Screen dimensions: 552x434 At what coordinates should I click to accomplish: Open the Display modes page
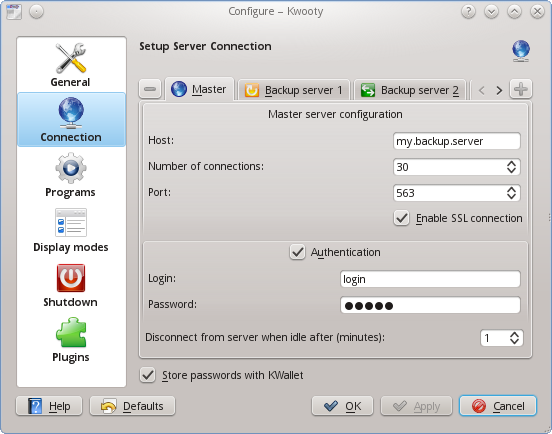click(71, 229)
